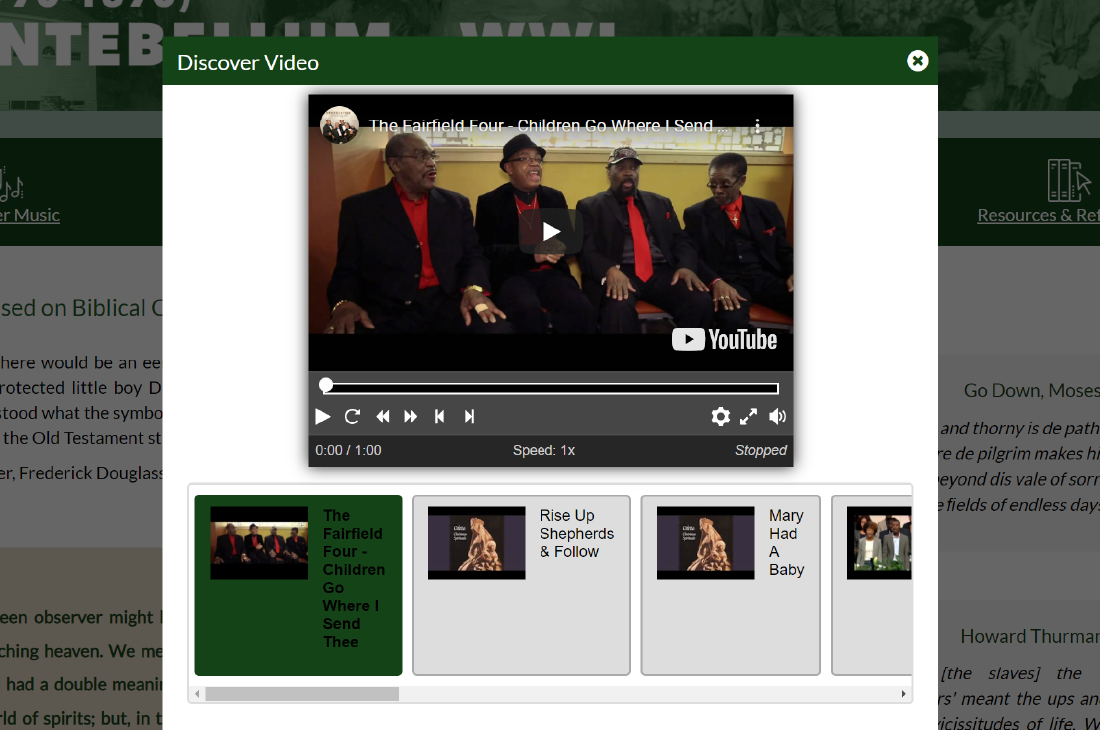
Task: Click the restart video icon
Action: pos(352,417)
